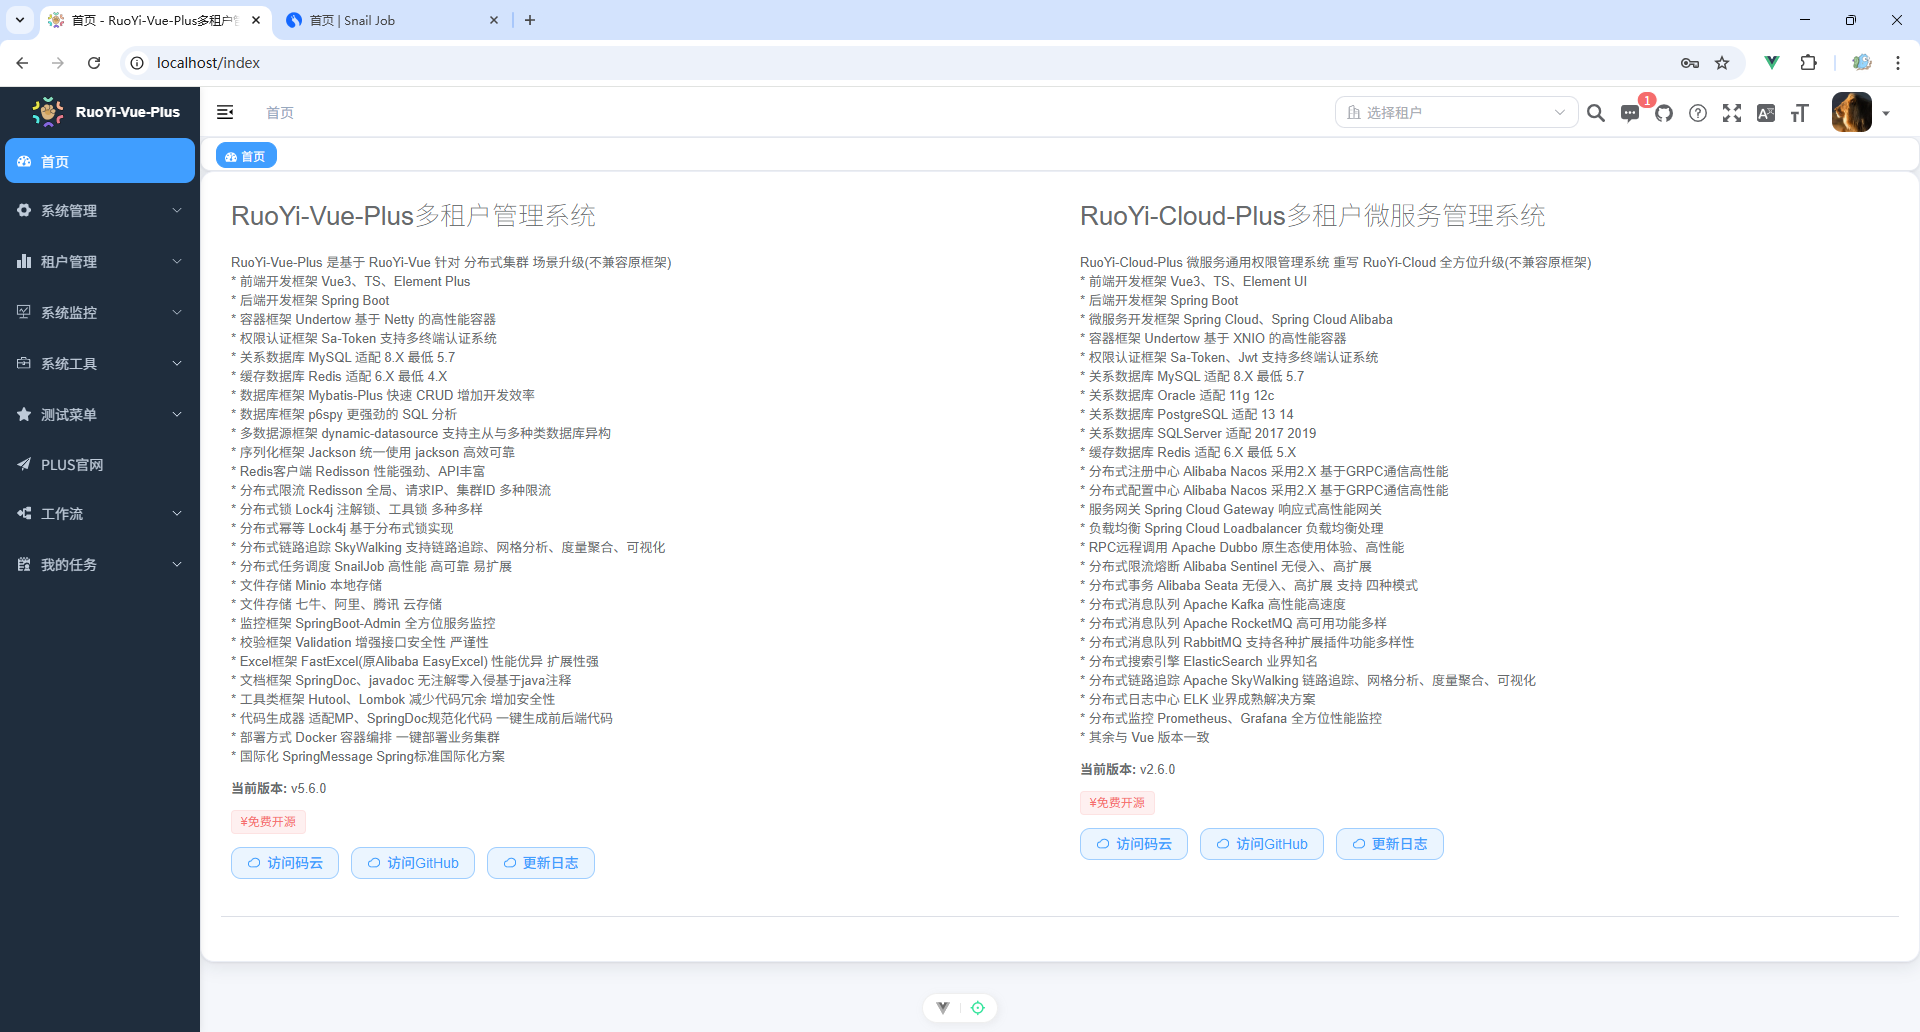Click 访问码云 under RuoYi-Vue-Plus
The height and width of the screenshot is (1032, 1920).
(285, 863)
